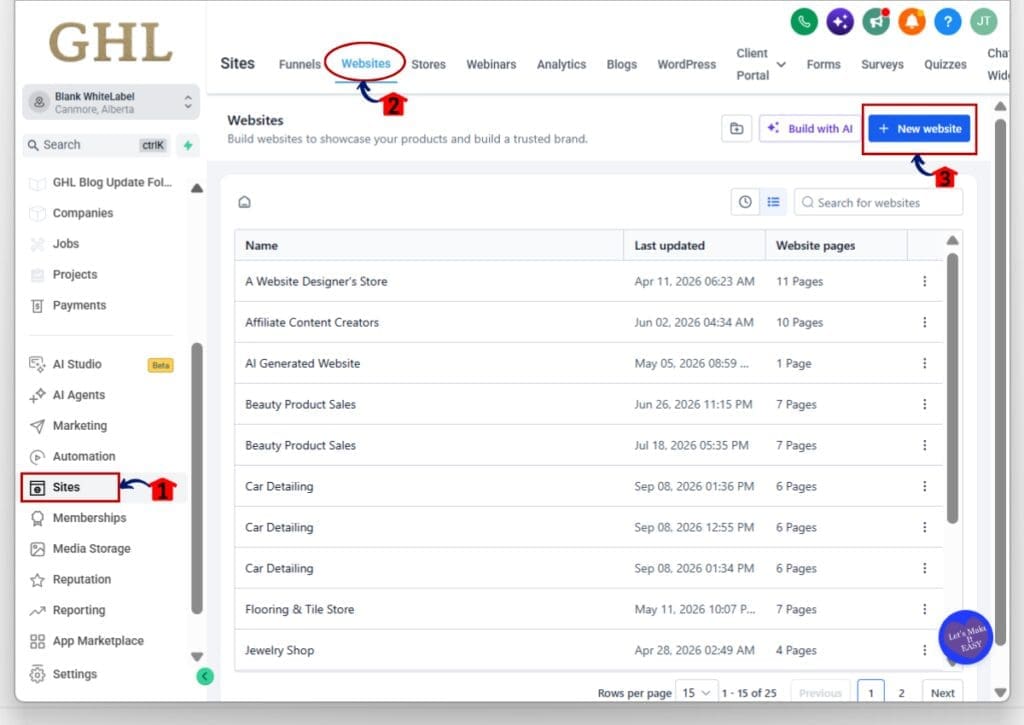Go to page 2 of websites
1024x725 pixels.
point(901,693)
